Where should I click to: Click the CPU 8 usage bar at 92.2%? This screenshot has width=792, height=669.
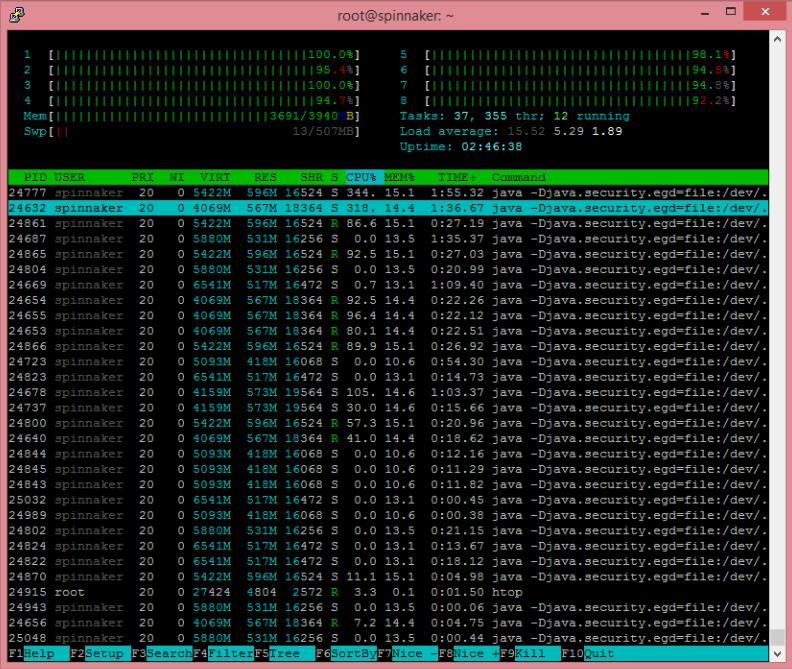tap(580, 101)
